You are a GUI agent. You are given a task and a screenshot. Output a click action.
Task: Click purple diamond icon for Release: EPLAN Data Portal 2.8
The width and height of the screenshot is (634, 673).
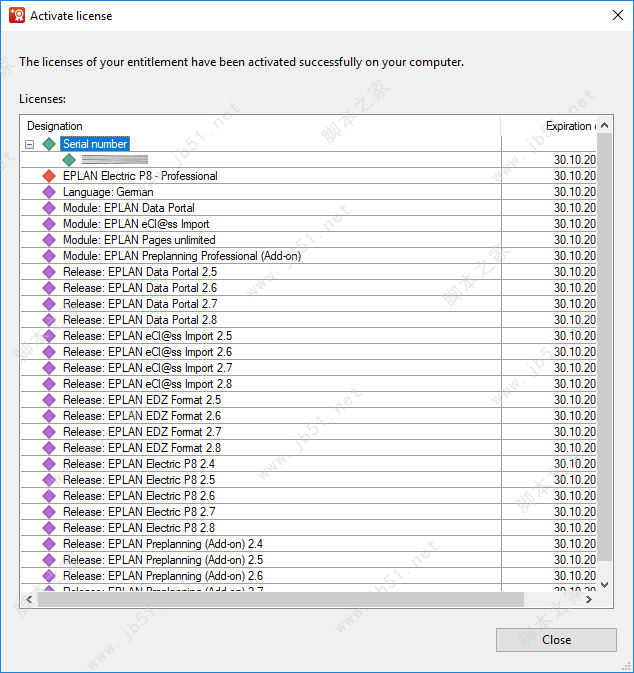pyautogui.click(x=49, y=320)
